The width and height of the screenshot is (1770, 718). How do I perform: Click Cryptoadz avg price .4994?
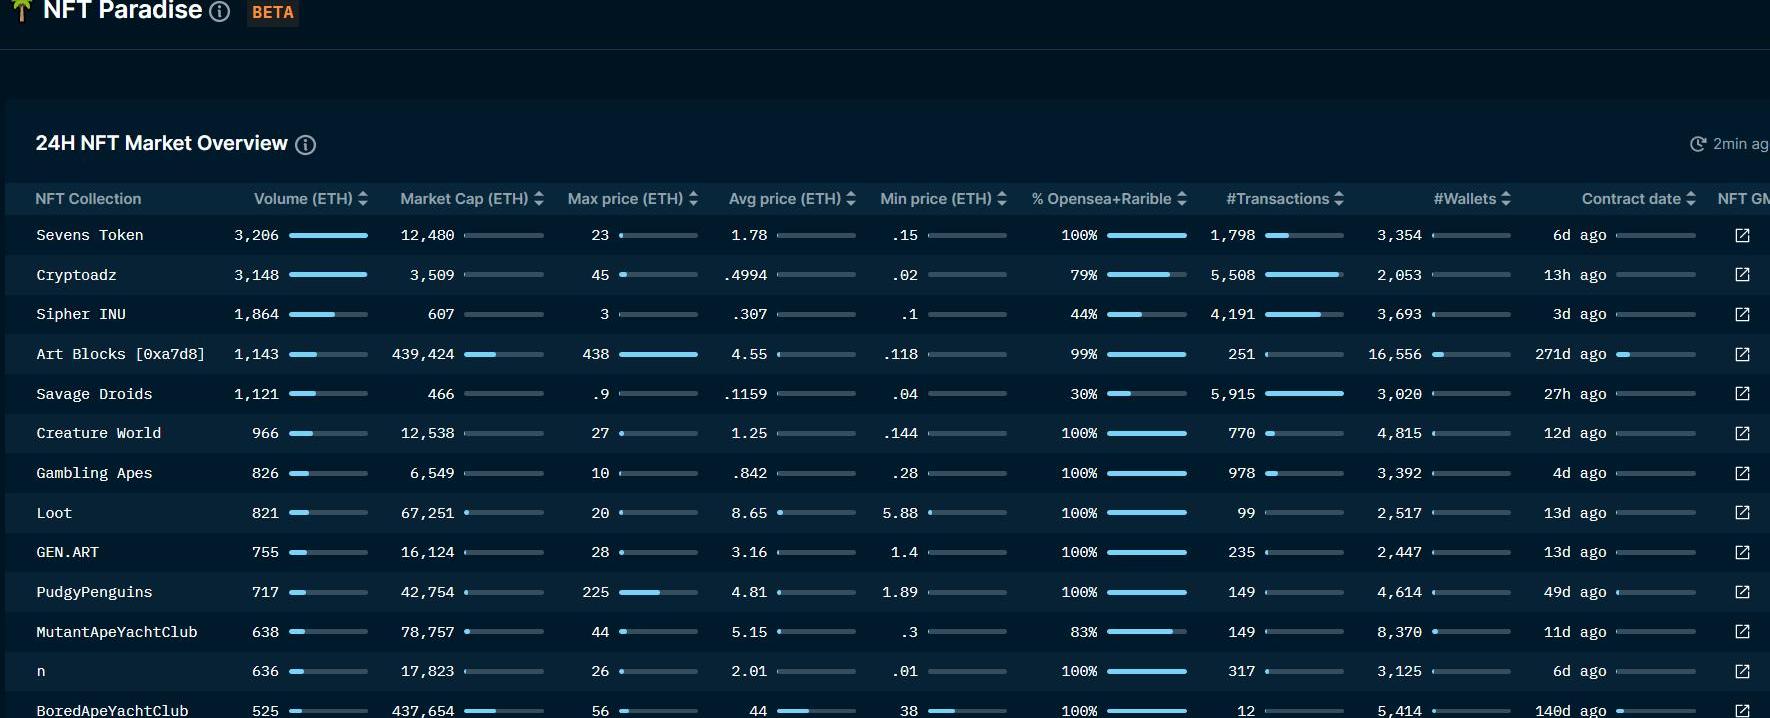(x=745, y=275)
